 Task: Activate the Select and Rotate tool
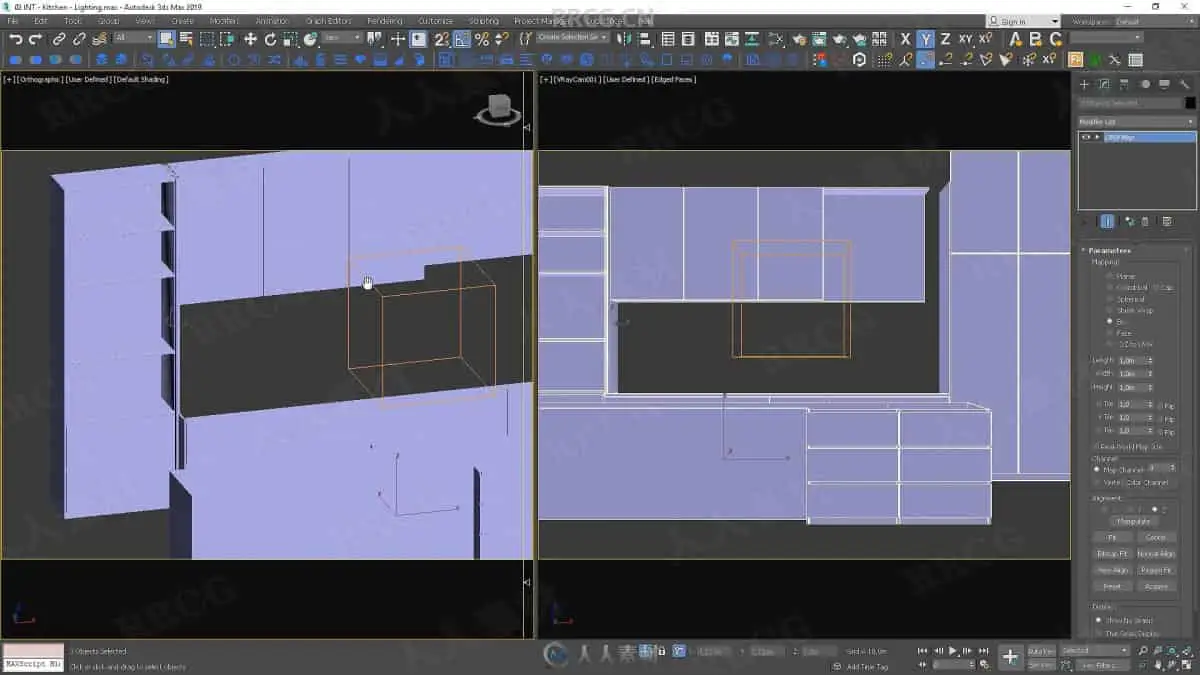tap(270, 39)
